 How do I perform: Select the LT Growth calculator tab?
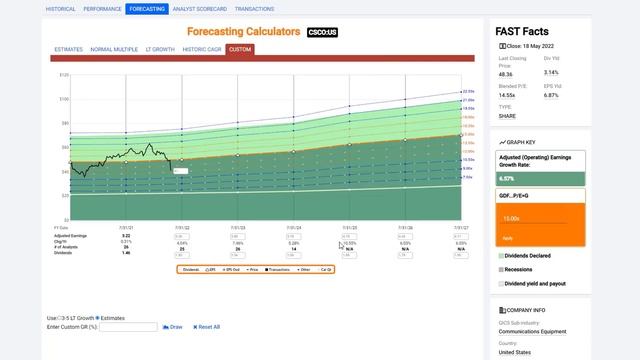click(160, 49)
